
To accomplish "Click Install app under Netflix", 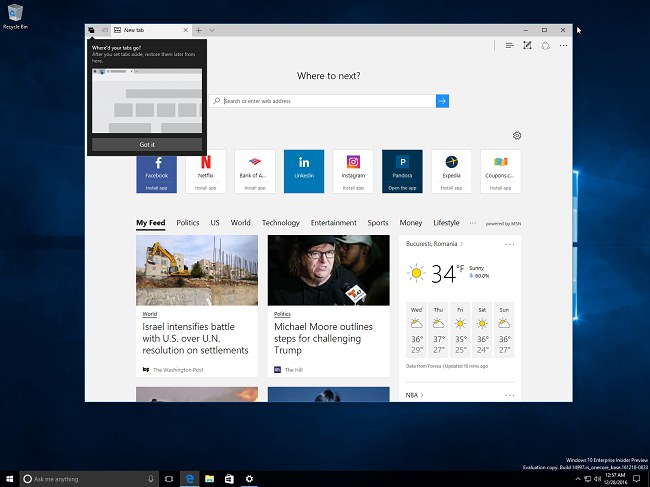I will coord(206,188).
